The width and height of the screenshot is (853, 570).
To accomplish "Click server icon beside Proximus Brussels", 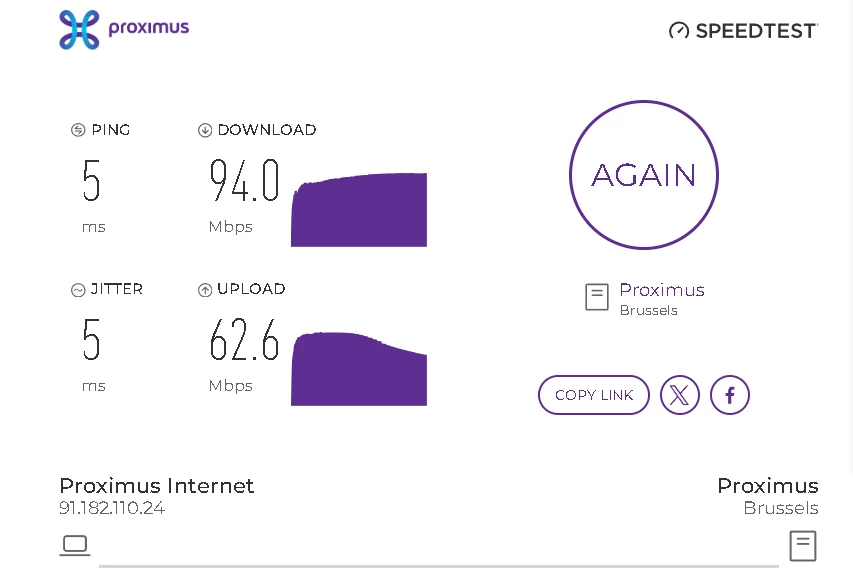I will [x=597, y=297].
